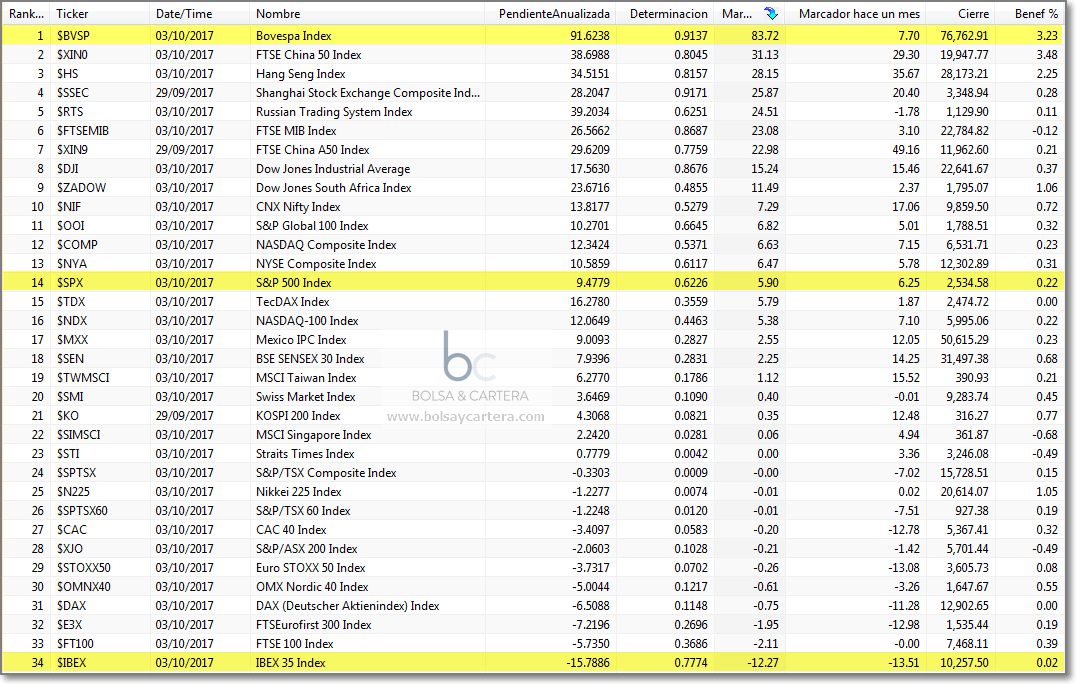Click the Hang Seng closing value 28,173.21
The width and height of the screenshot is (1076, 684).
pyautogui.click(x=963, y=74)
